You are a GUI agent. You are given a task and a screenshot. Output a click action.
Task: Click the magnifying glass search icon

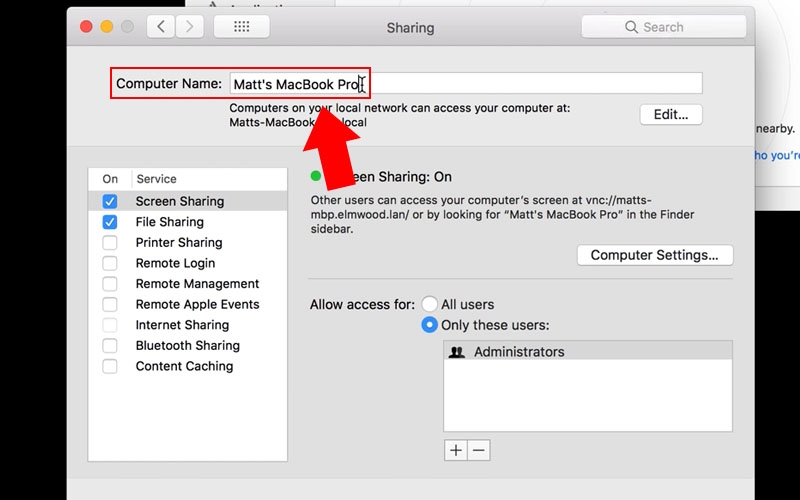pos(631,27)
